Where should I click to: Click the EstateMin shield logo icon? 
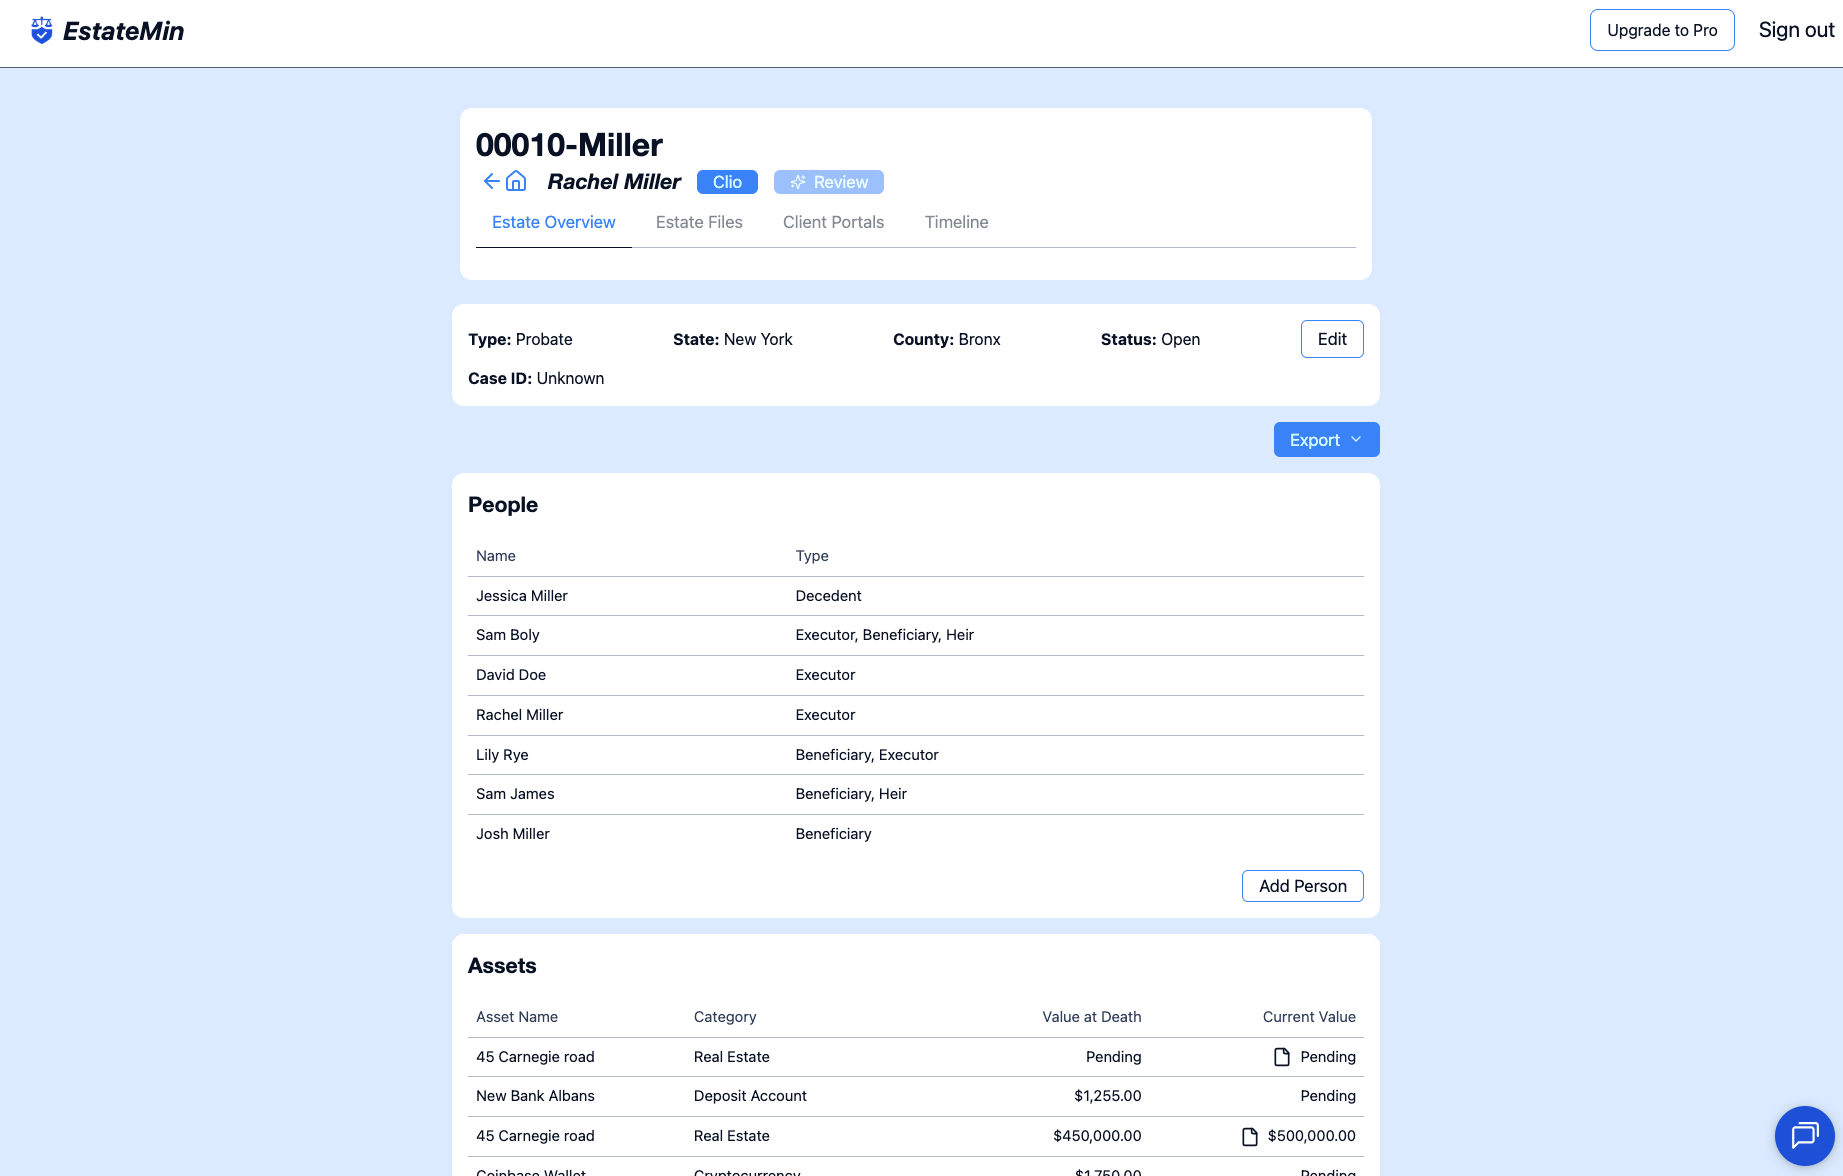tap(41, 31)
